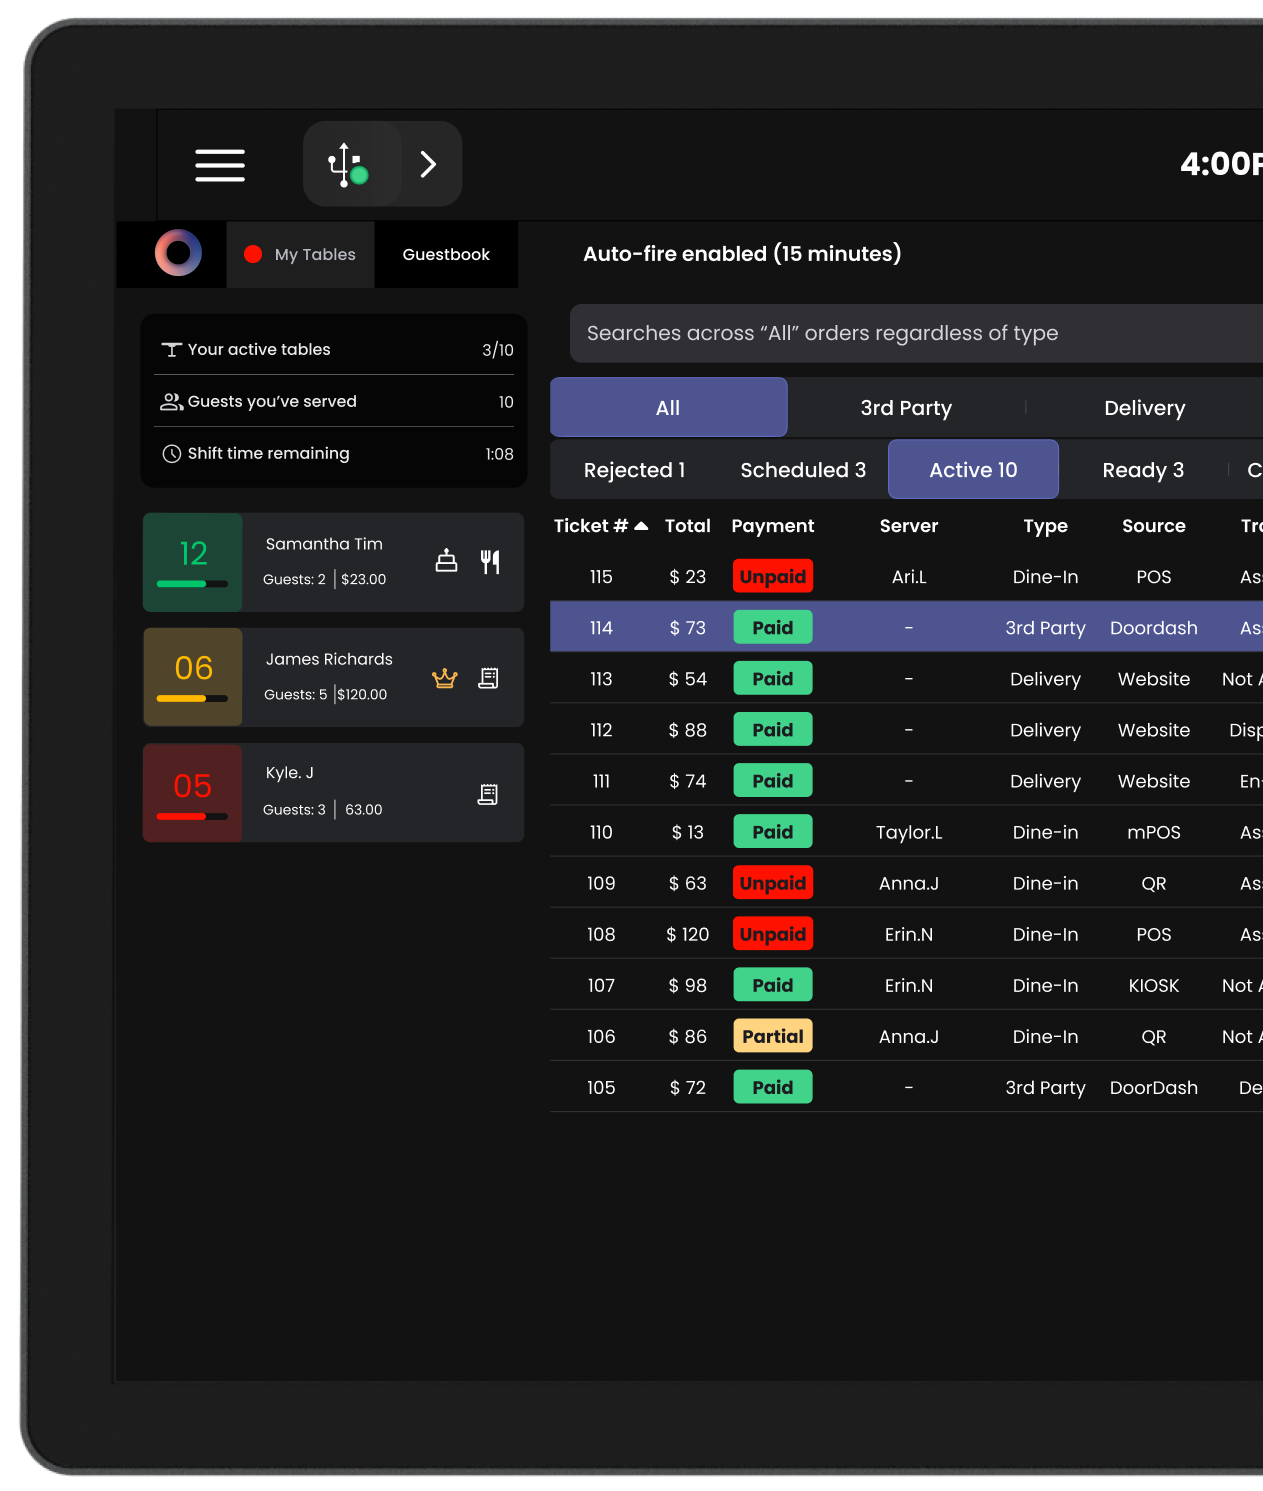Expand the chevron arrow next to USB icon

[x=428, y=165]
